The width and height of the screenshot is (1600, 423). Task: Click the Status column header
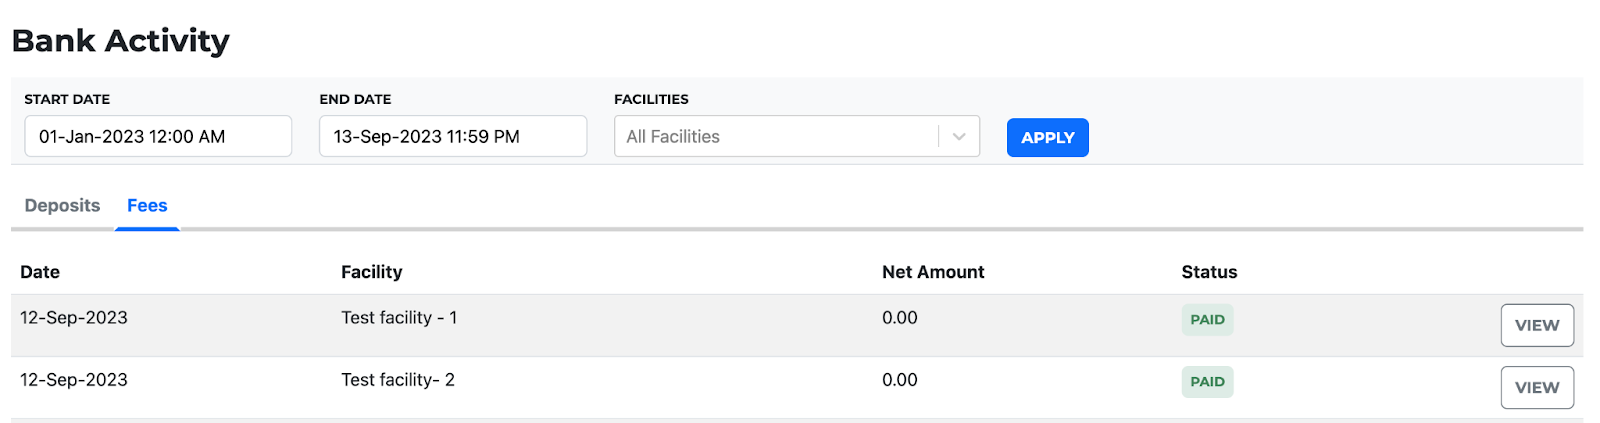pos(1209,272)
